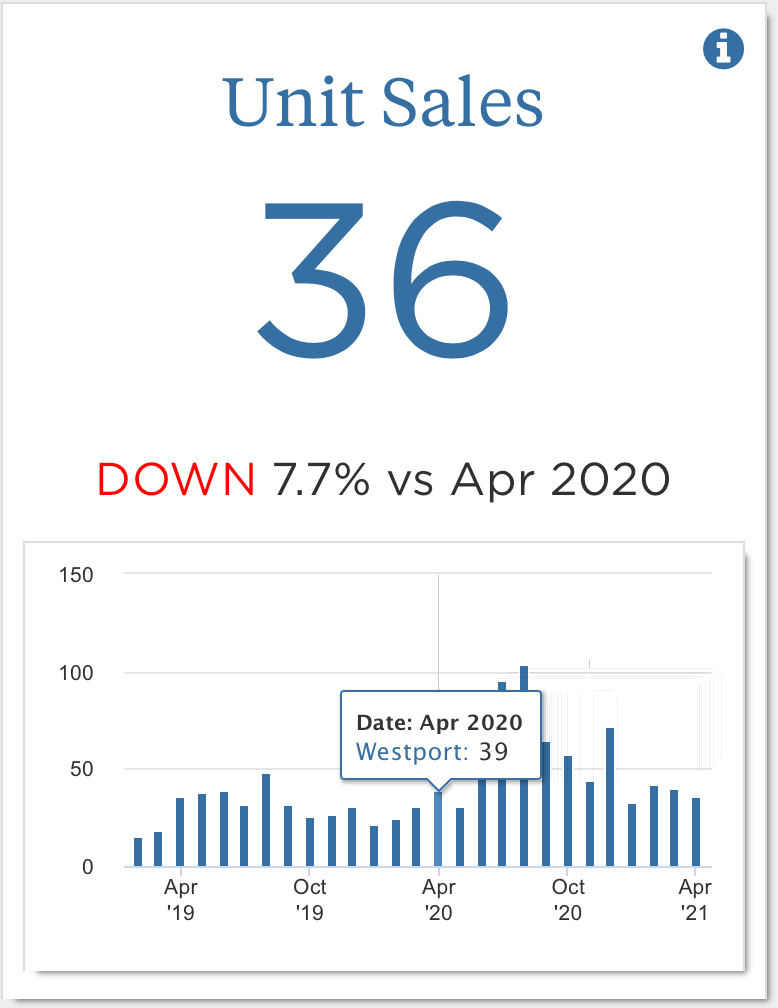The width and height of the screenshot is (778, 1008).
Task: Click the Oct '20 x-axis label
Action: point(568,899)
